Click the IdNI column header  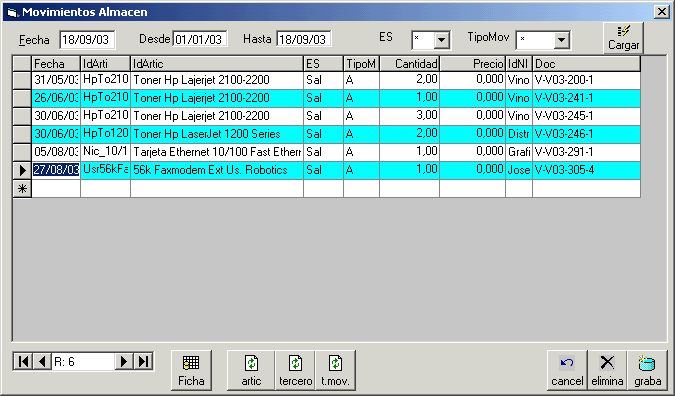click(519, 64)
